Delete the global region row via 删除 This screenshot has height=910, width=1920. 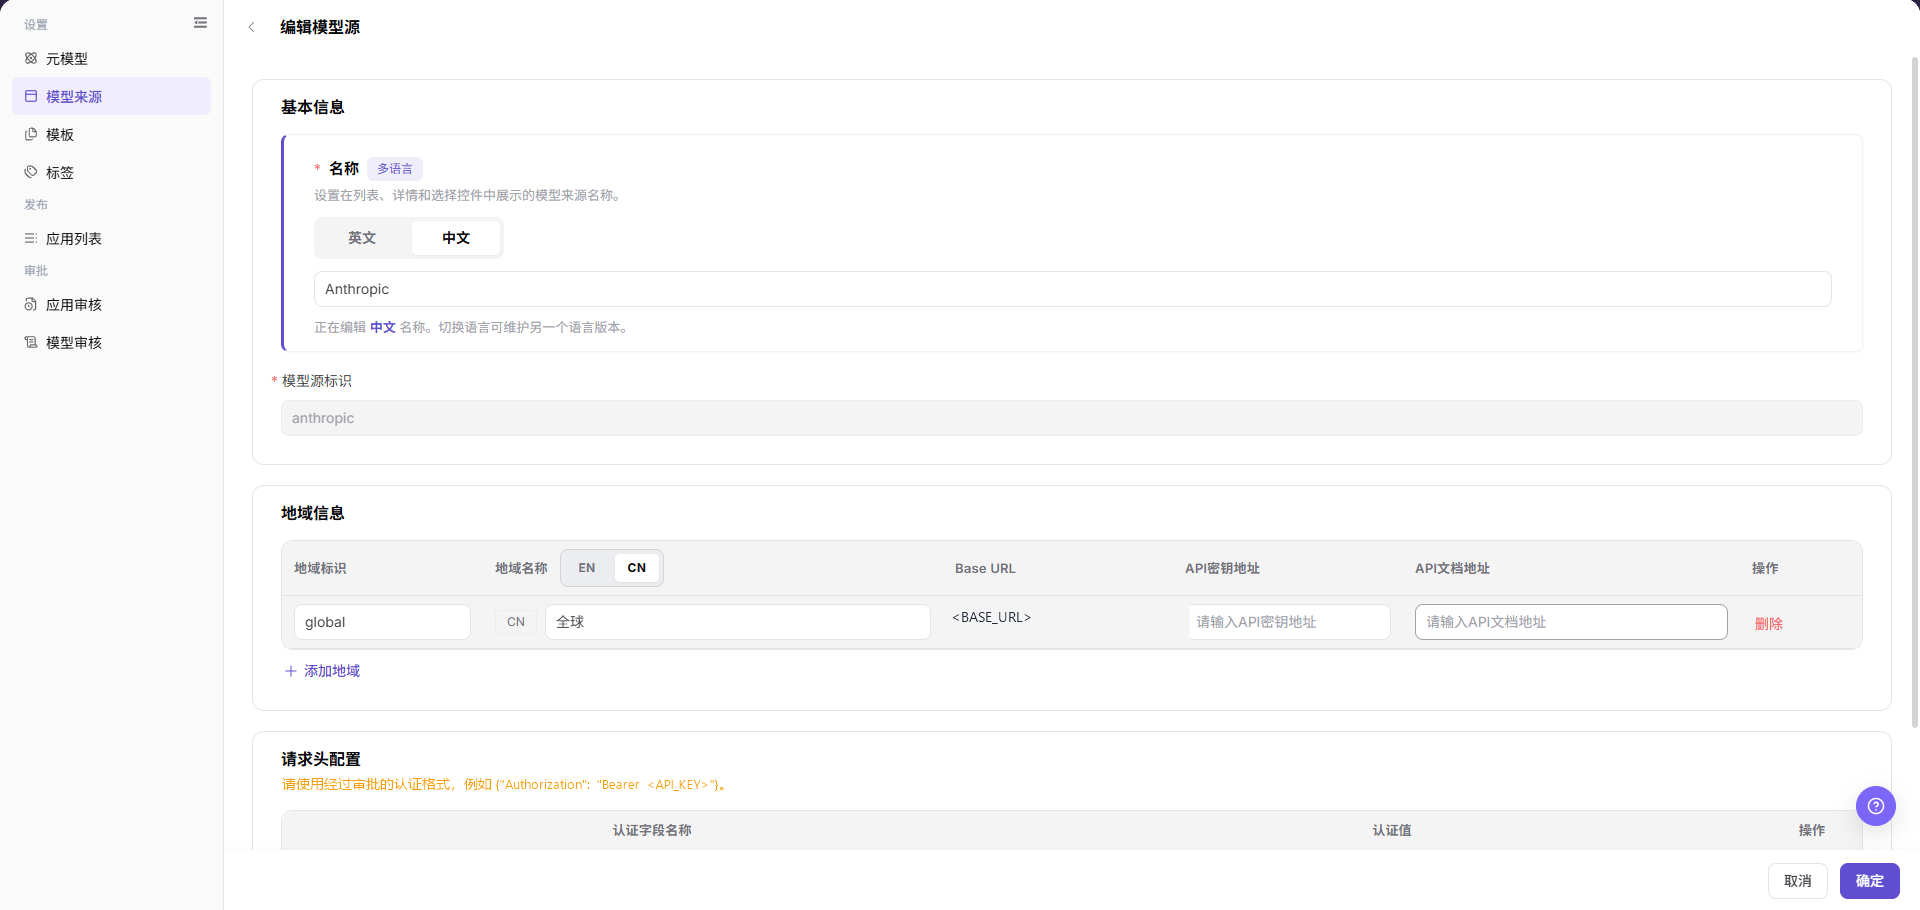(x=1768, y=624)
